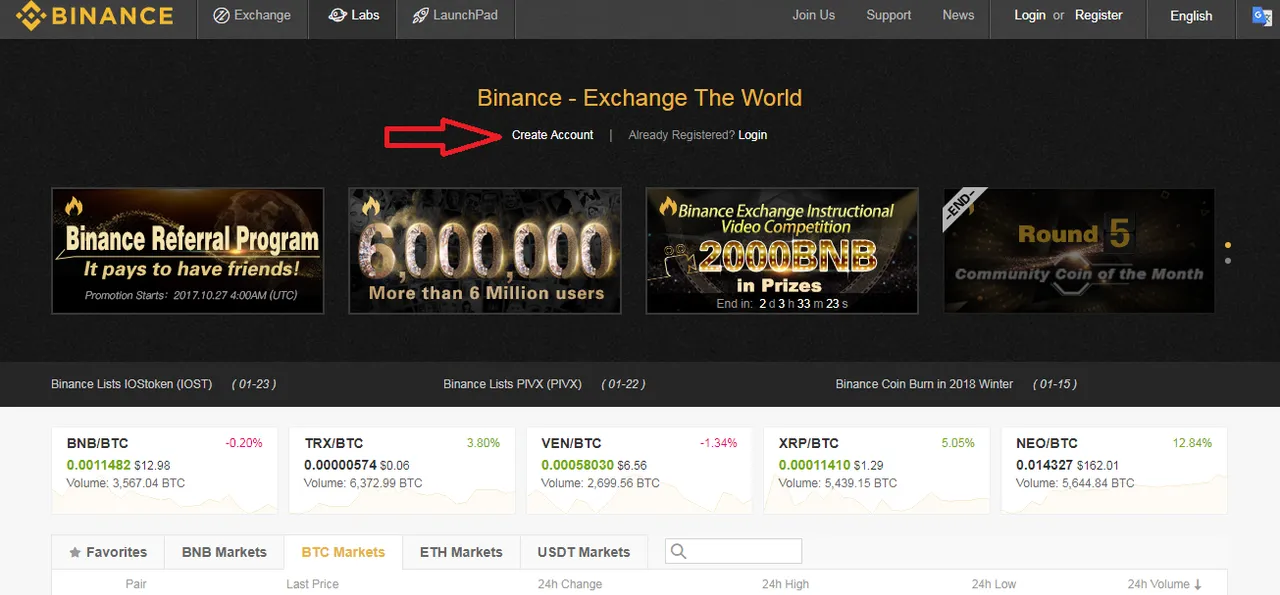The height and width of the screenshot is (595, 1280).
Task: Click Login in the top navigation
Action: (1029, 15)
